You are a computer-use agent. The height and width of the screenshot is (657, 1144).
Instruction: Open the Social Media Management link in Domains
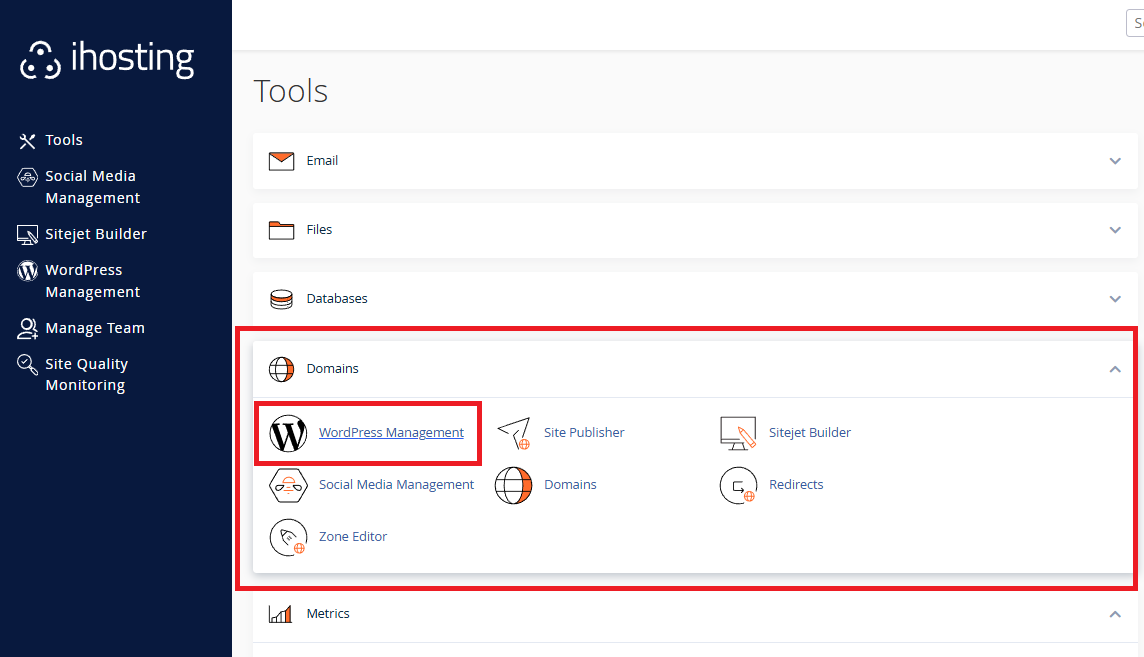(x=396, y=484)
